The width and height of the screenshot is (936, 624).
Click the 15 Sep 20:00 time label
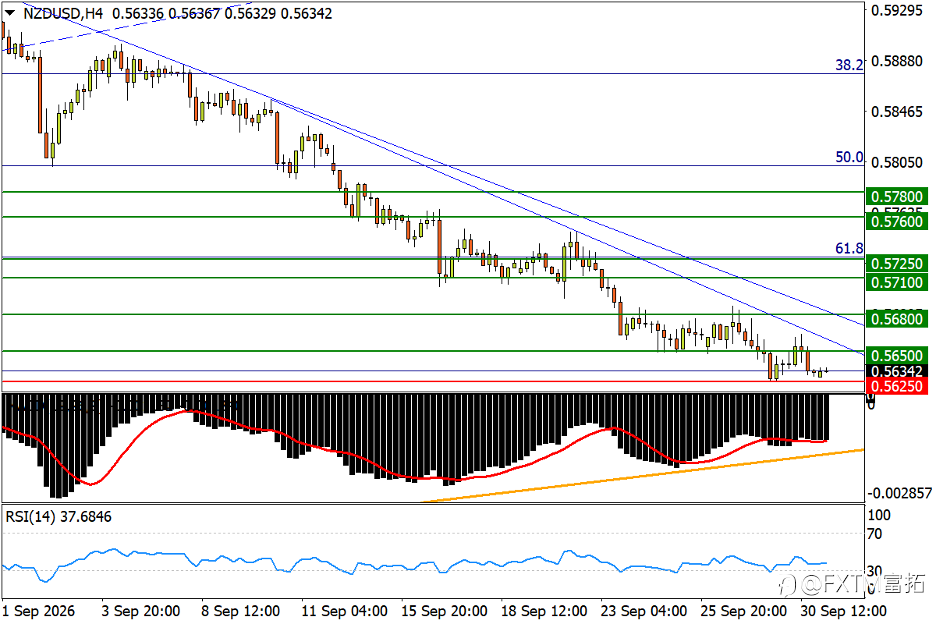pyautogui.click(x=444, y=611)
